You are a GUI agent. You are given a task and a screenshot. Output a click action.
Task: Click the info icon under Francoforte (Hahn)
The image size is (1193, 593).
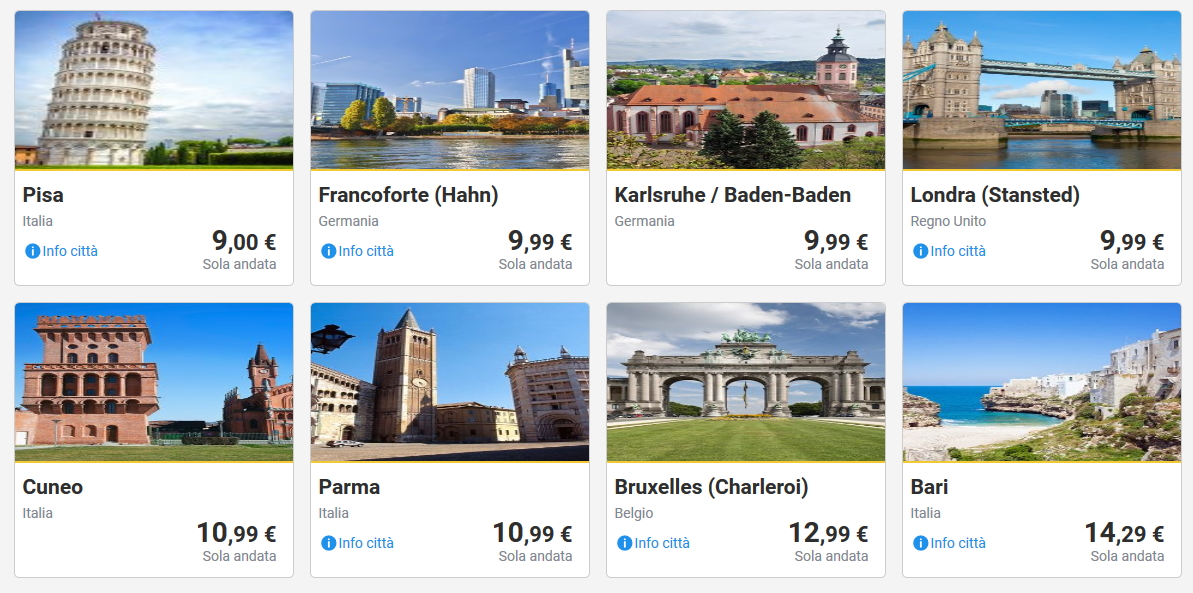(329, 251)
